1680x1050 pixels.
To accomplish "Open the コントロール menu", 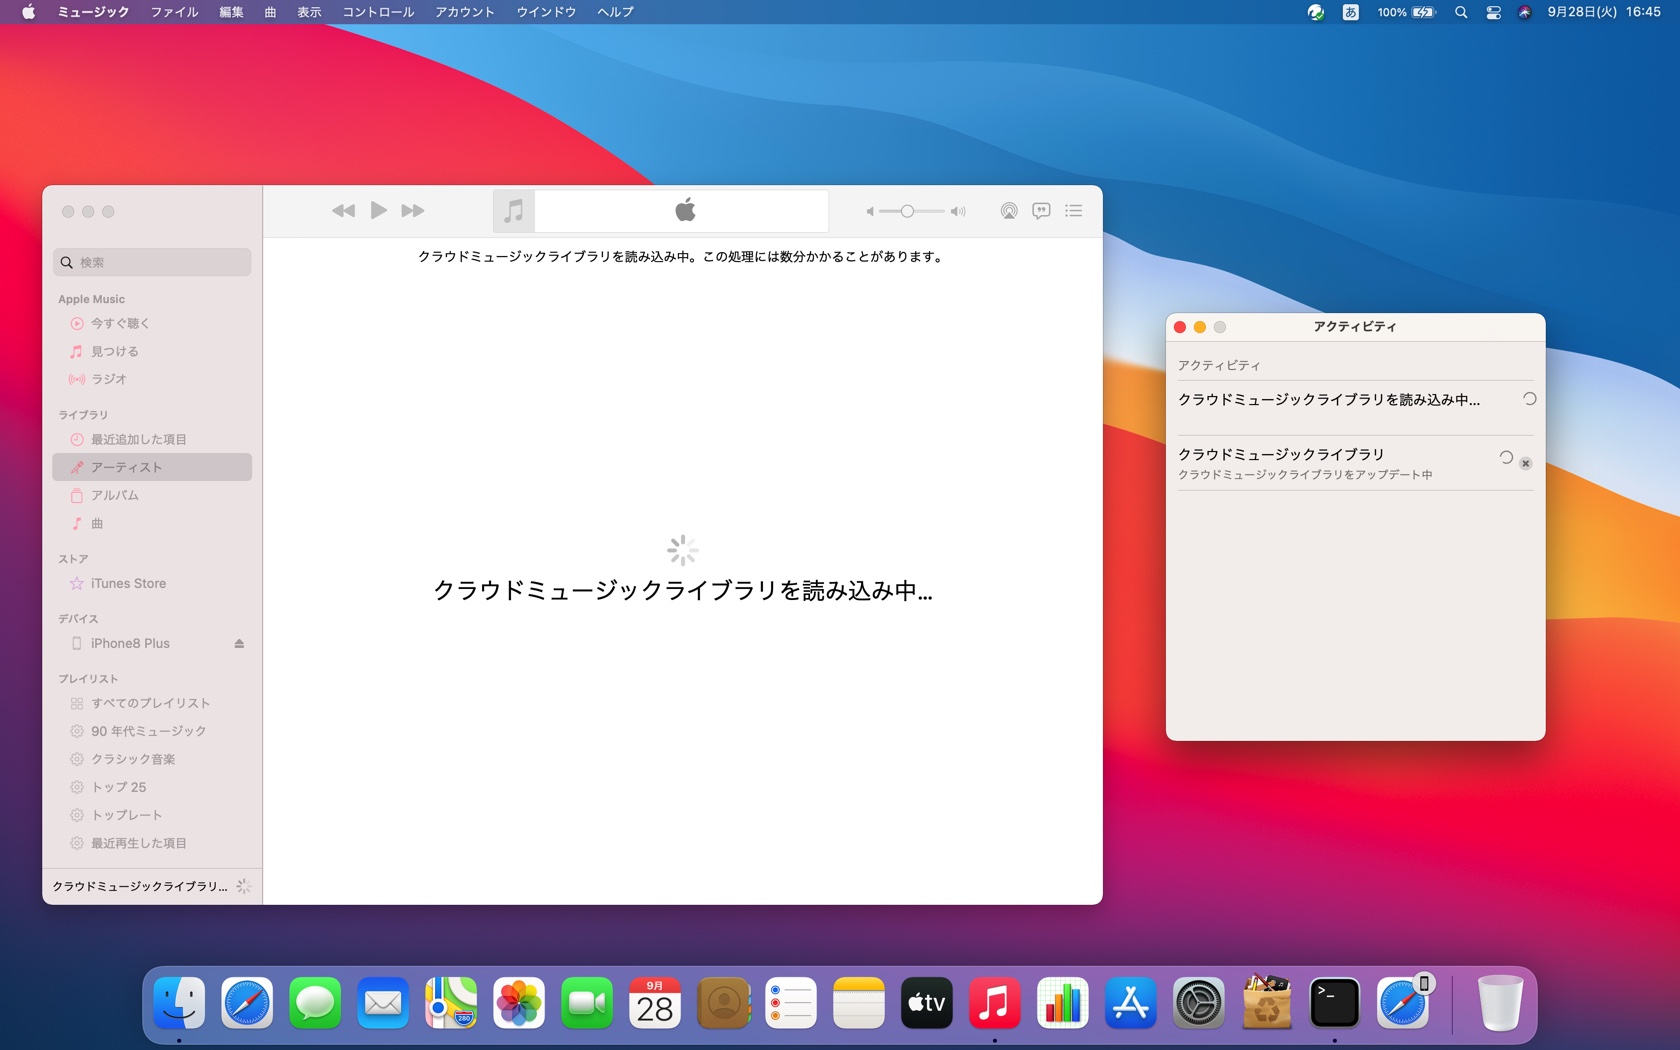I will click(378, 12).
